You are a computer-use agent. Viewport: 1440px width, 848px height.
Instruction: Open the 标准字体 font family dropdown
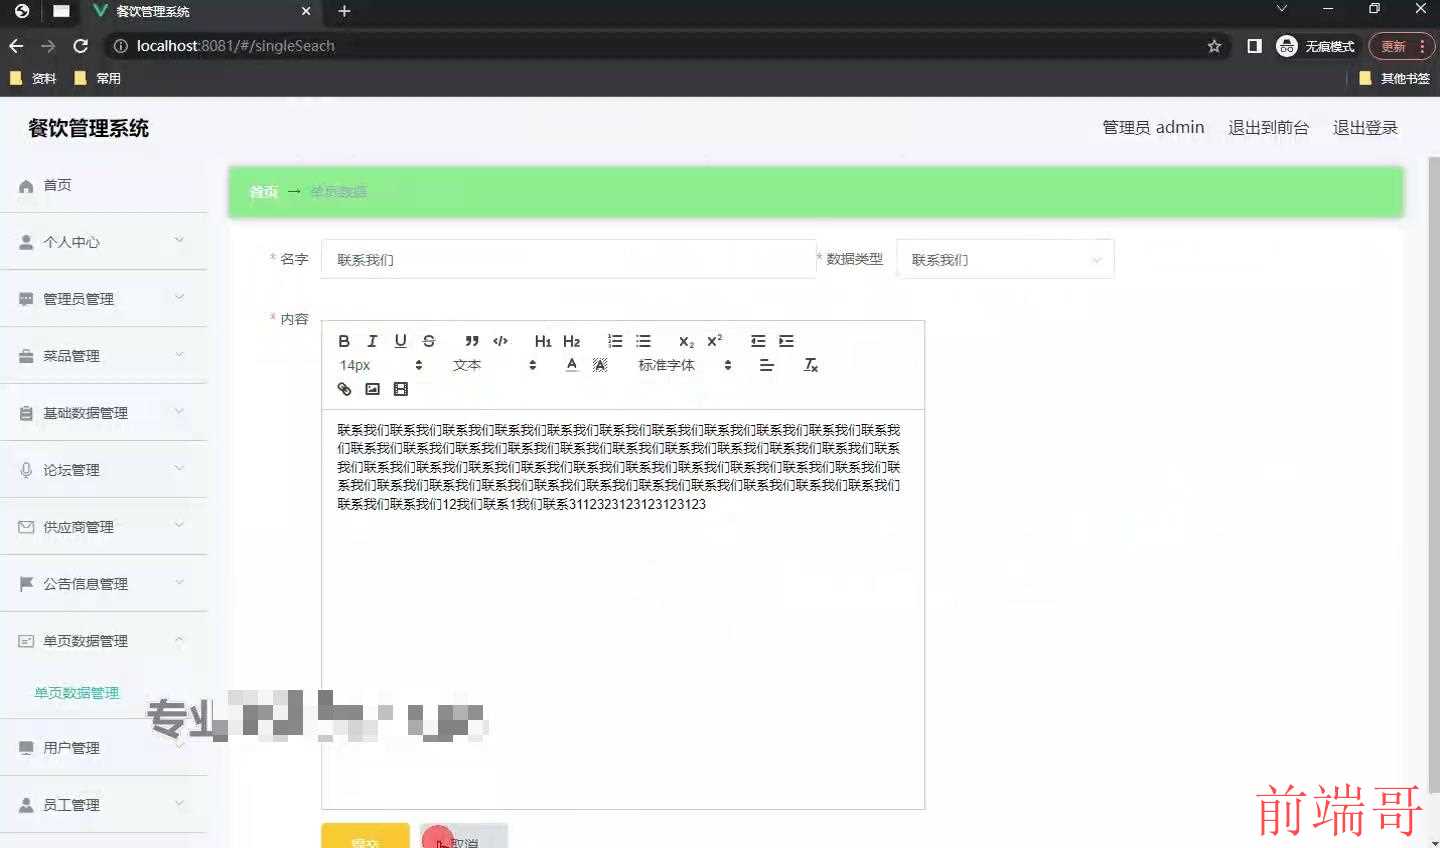tap(685, 365)
